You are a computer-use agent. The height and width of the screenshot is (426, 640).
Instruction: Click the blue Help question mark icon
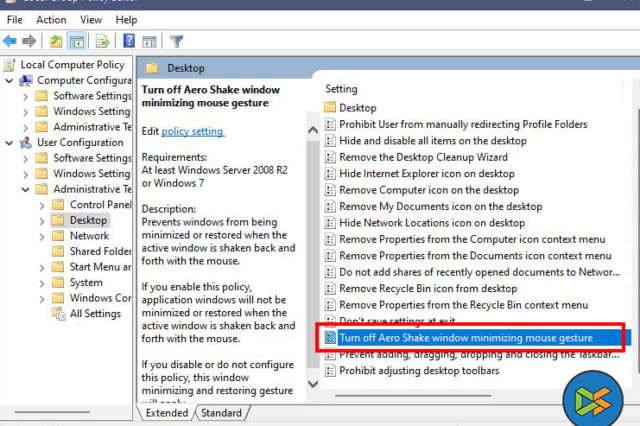129,41
